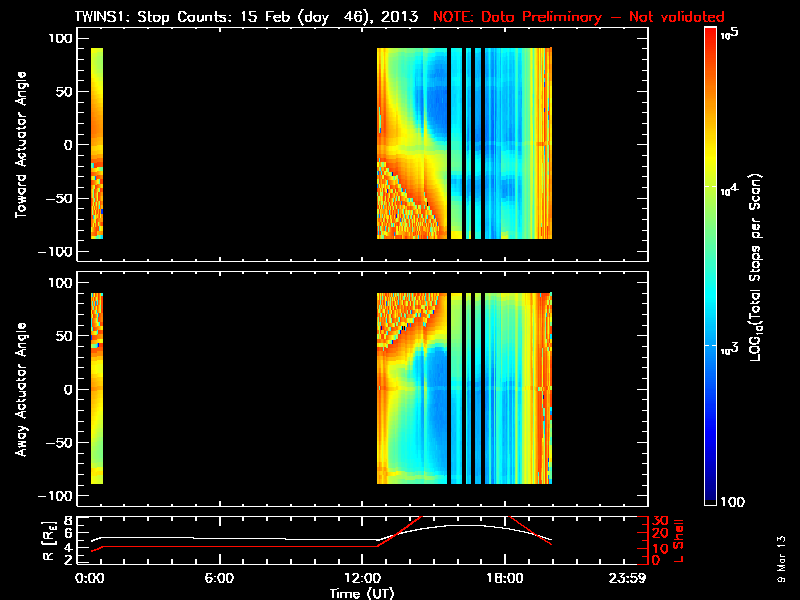Click the '12:00' time tick label
The width and height of the screenshot is (800, 600).
(x=362, y=578)
